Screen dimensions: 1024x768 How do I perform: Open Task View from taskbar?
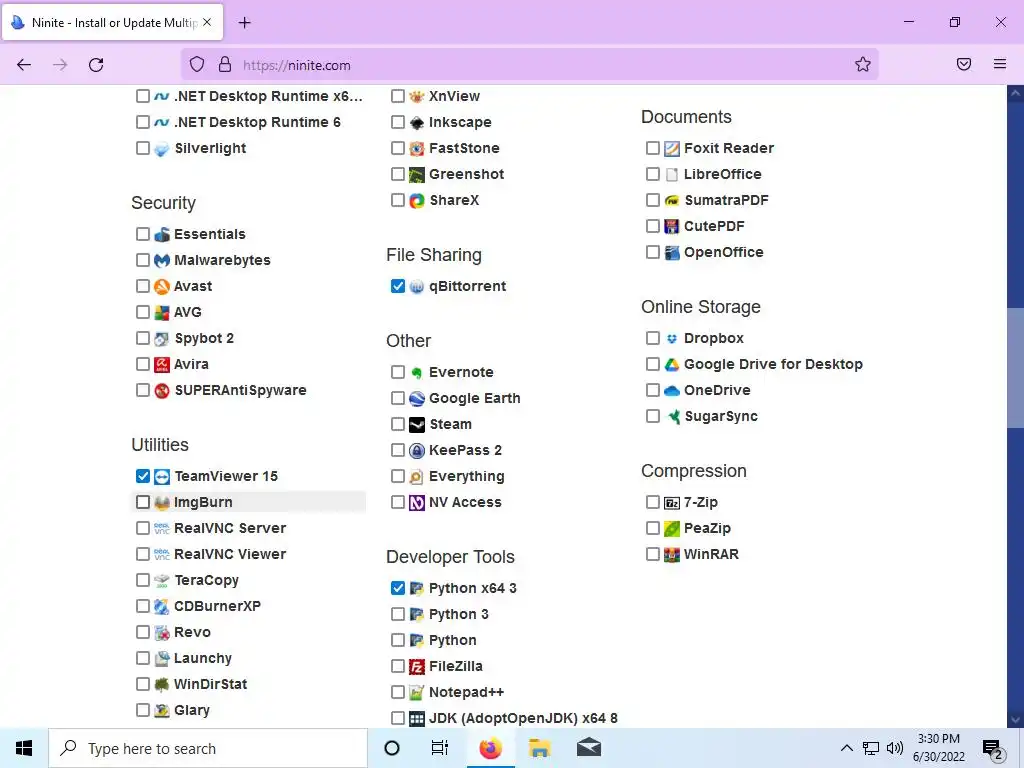click(x=440, y=748)
